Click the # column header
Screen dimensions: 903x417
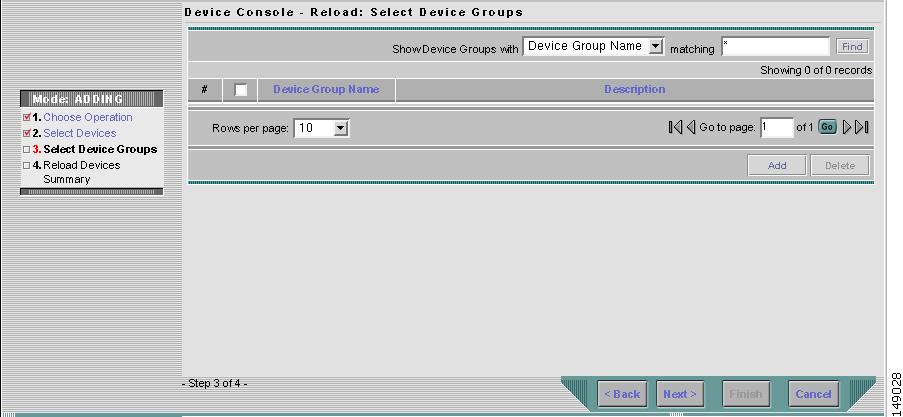pyautogui.click(x=204, y=89)
